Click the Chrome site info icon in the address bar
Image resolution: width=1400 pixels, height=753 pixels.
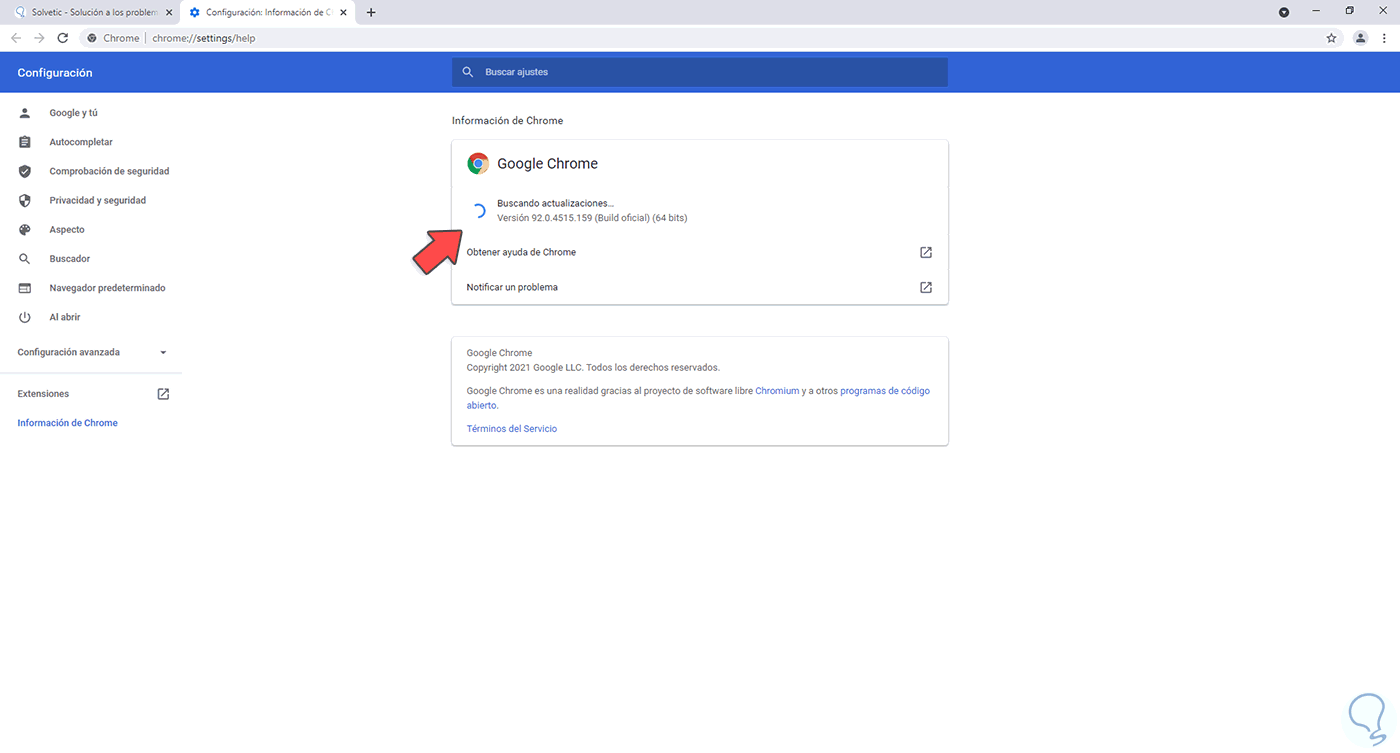tap(91, 38)
